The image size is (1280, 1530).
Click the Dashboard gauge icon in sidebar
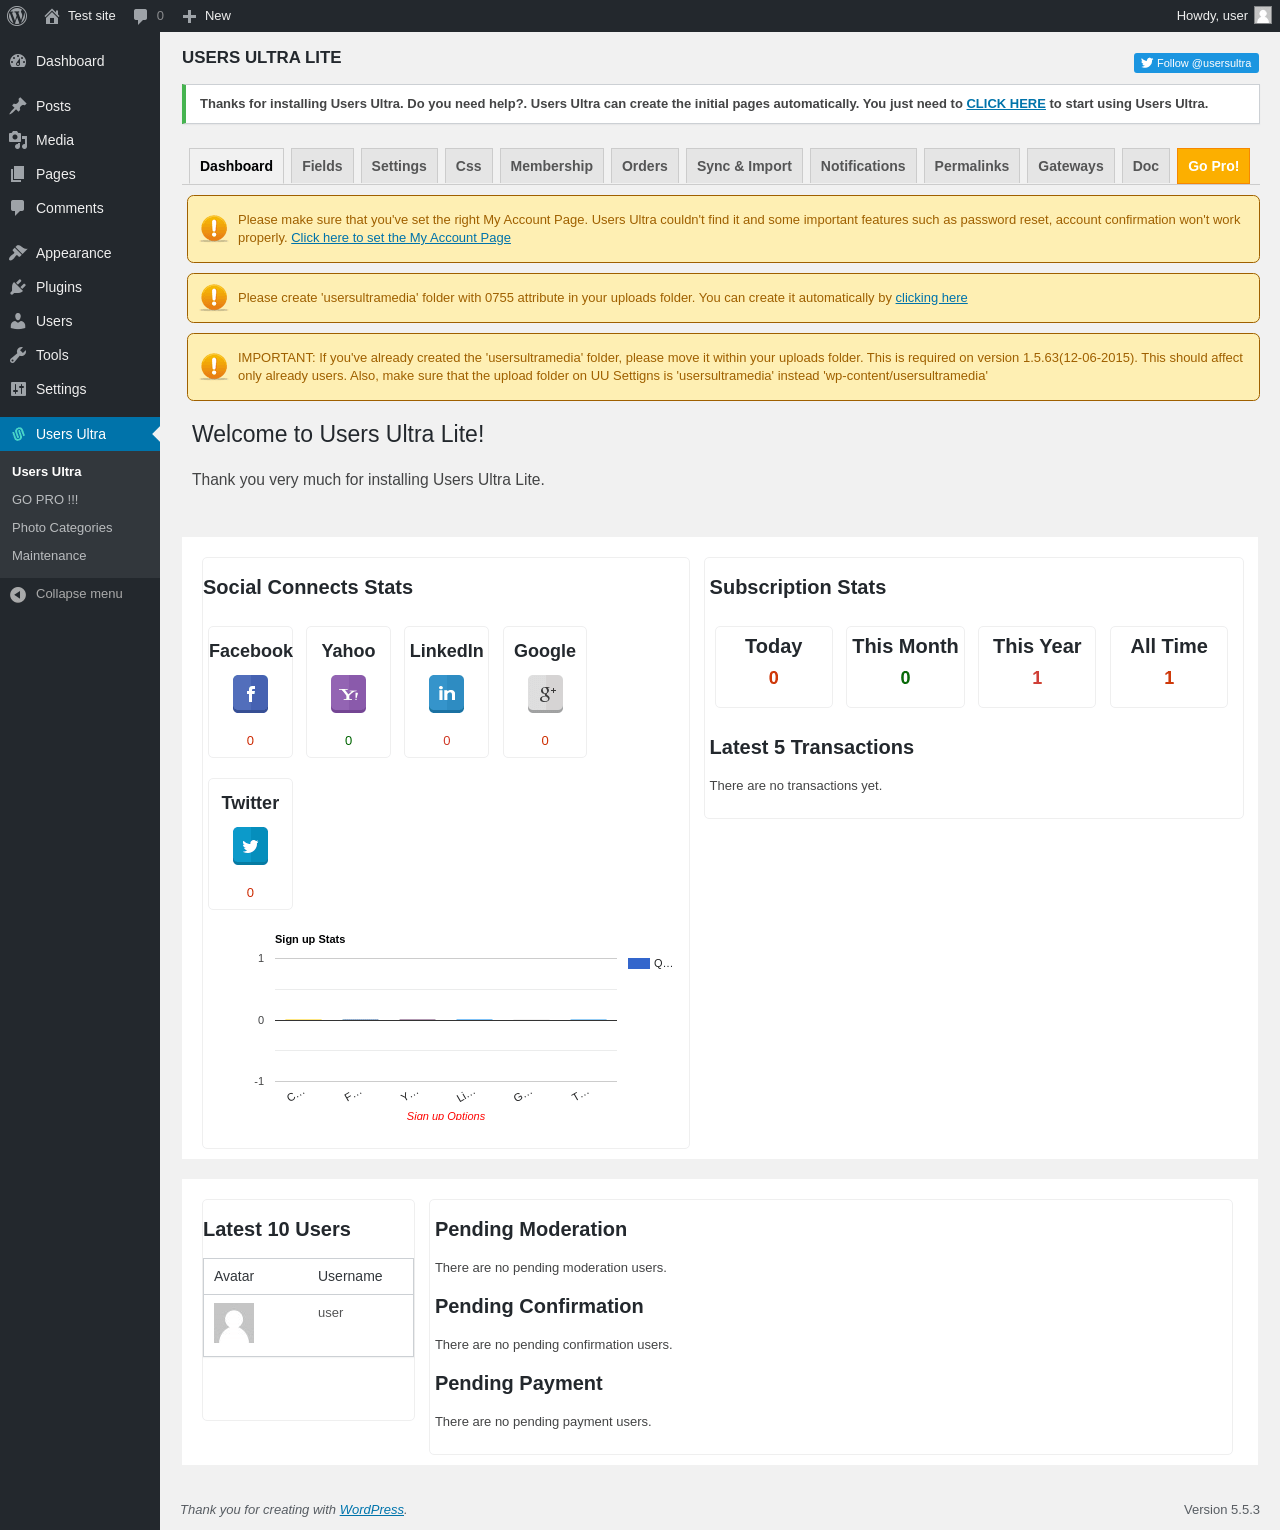click(18, 61)
